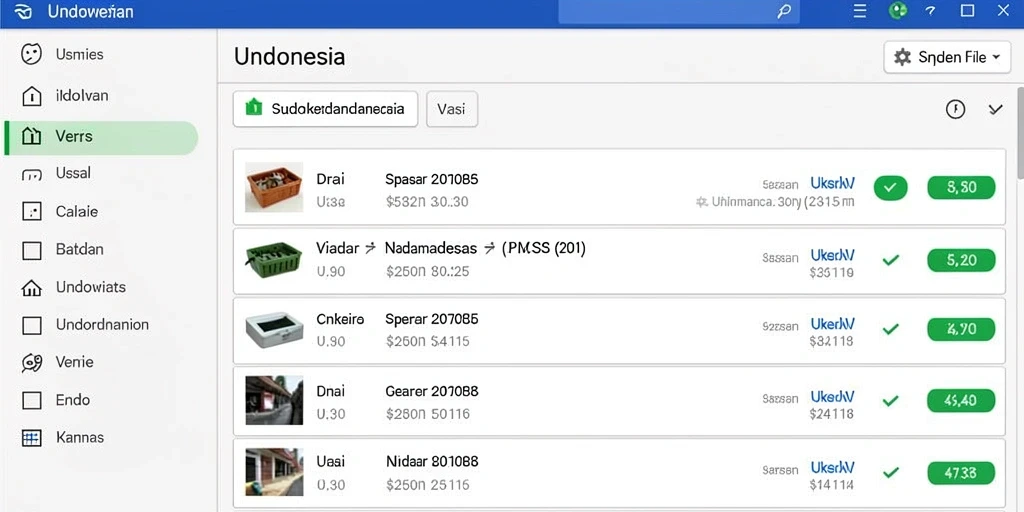1024x512 pixels.
Task: Click the Sudokerdandanecaia button
Action: coord(325,109)
